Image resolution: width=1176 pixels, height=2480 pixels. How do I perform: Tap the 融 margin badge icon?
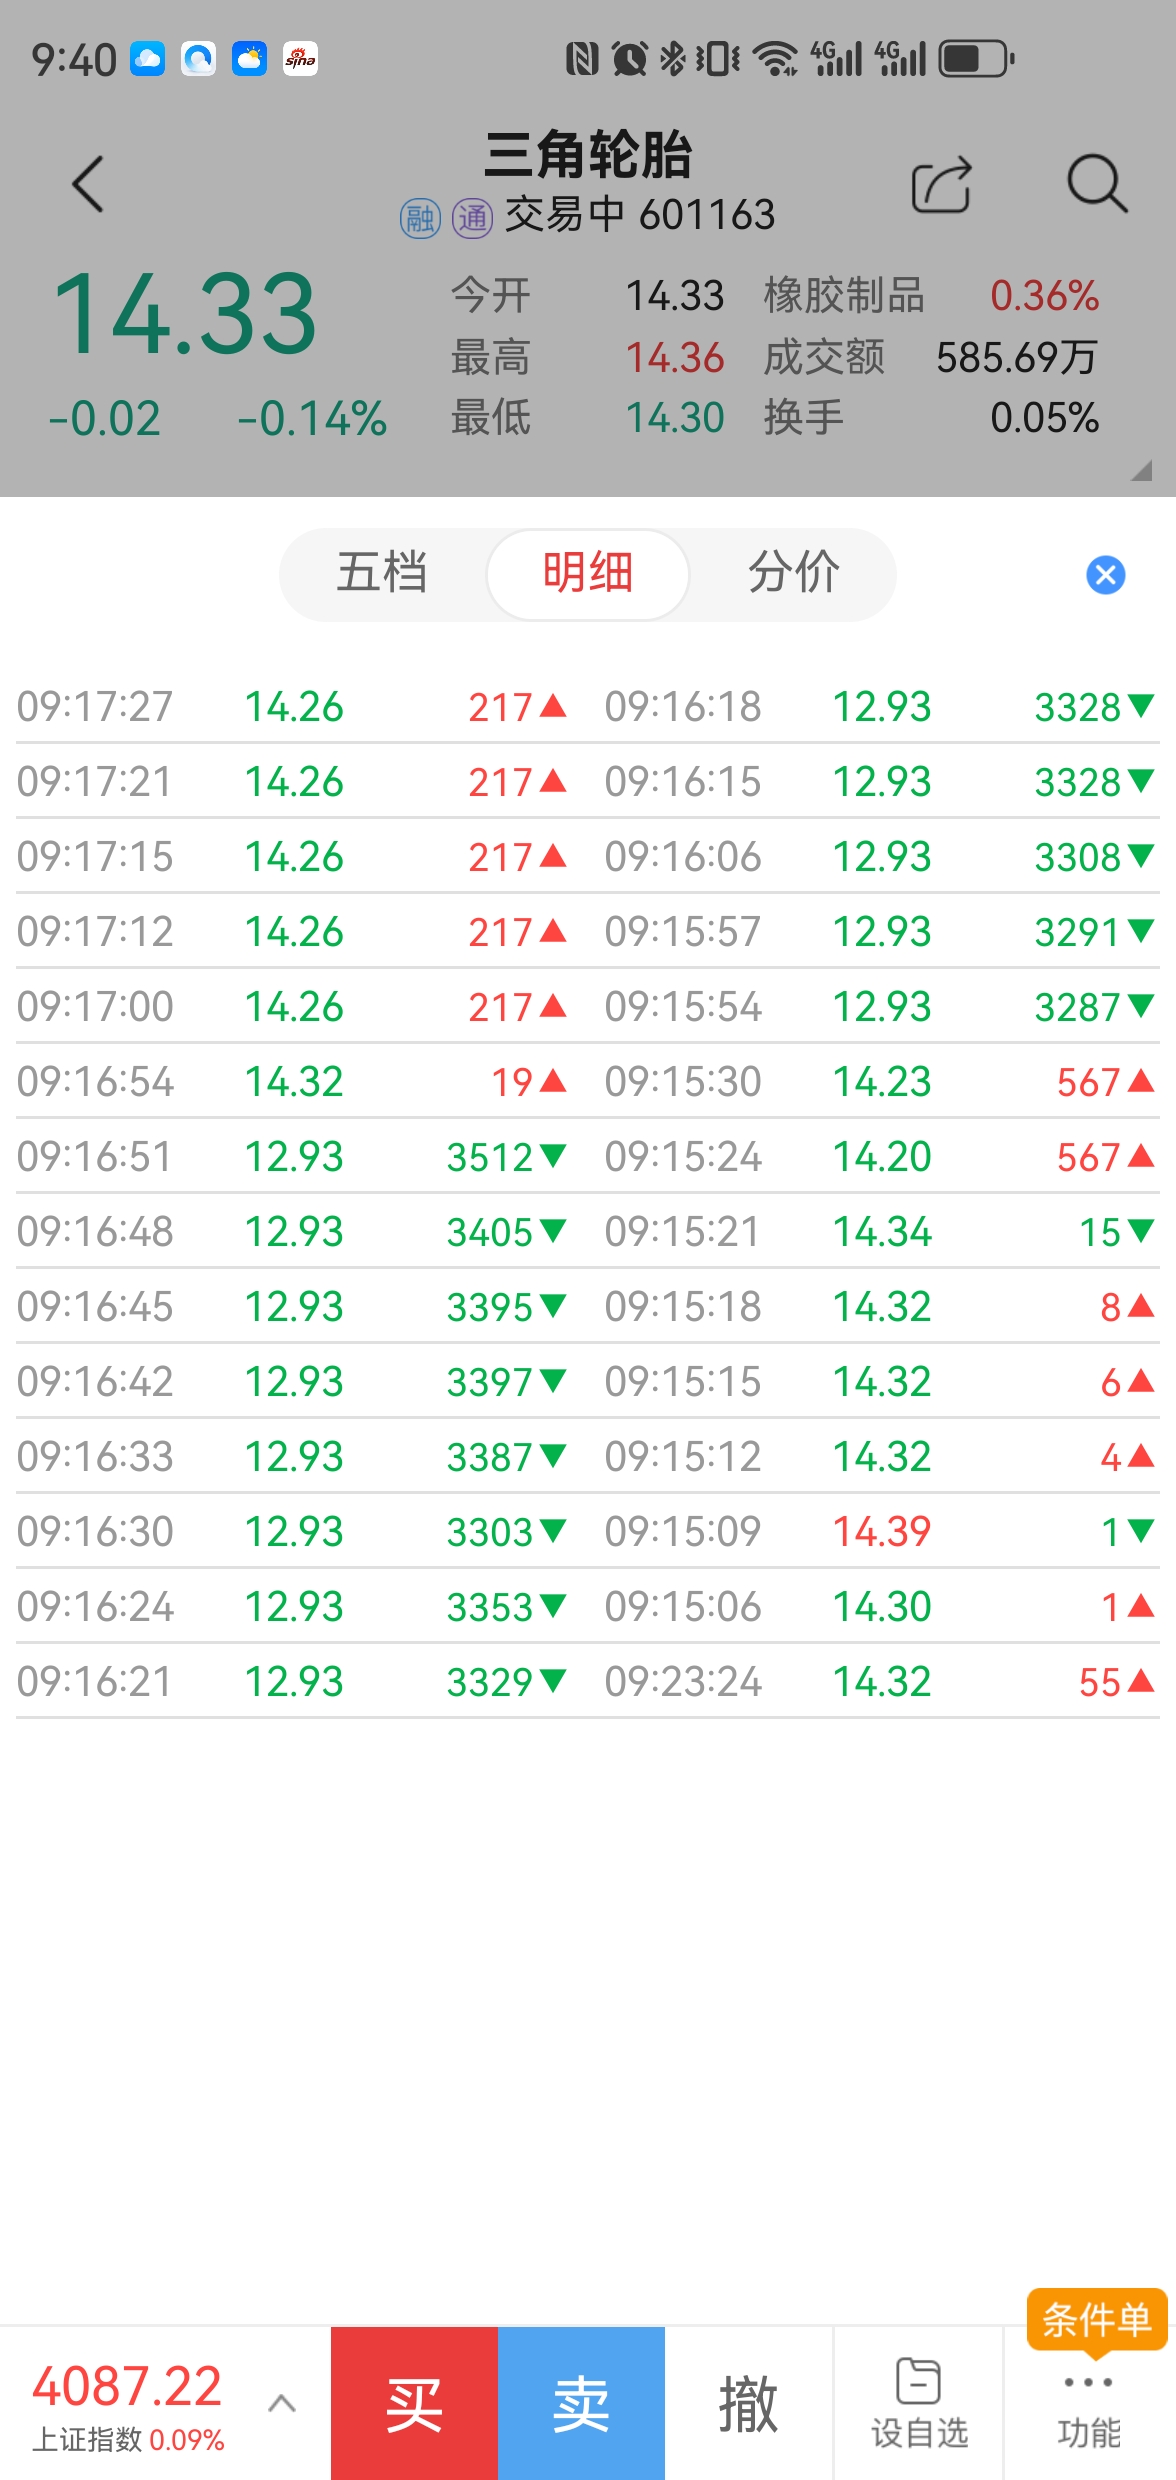click(x=420, y=217)
